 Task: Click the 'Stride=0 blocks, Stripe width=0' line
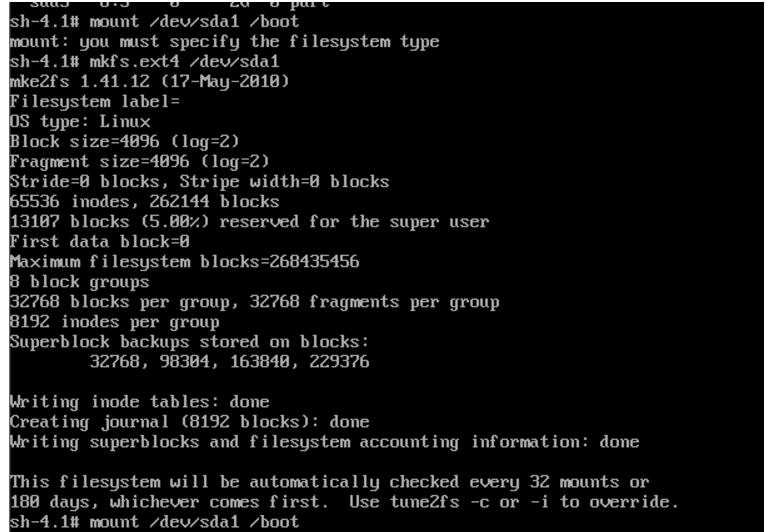pos(199,182)
